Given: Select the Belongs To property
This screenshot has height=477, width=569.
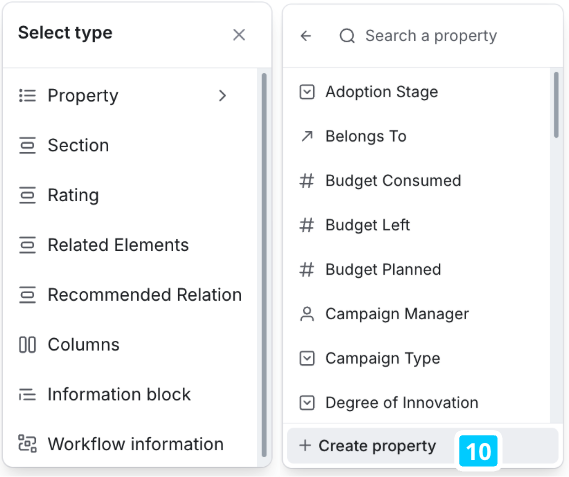Looking at the screenshot, I should (x=417, y=136).
